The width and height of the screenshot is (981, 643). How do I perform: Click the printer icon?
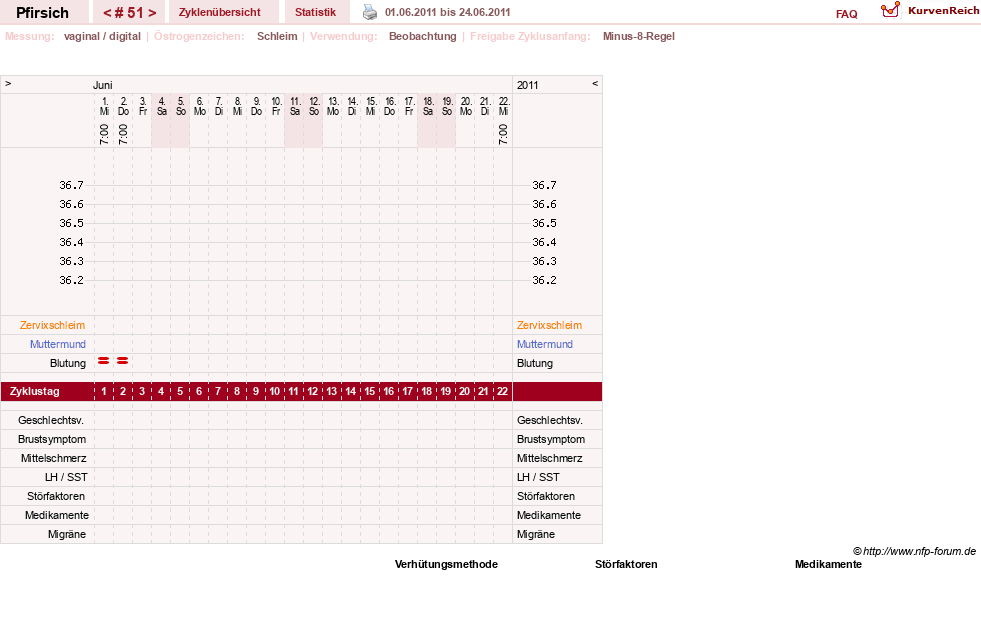click(x=370, y=12)
